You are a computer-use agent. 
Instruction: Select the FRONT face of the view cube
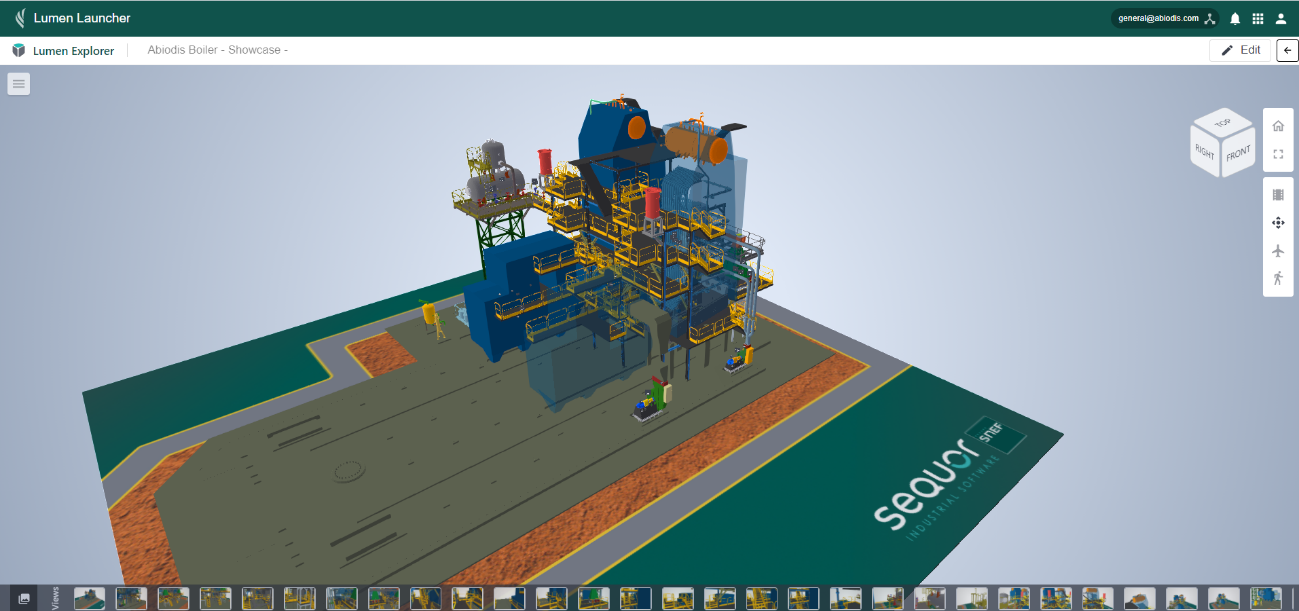(1238, 153)
